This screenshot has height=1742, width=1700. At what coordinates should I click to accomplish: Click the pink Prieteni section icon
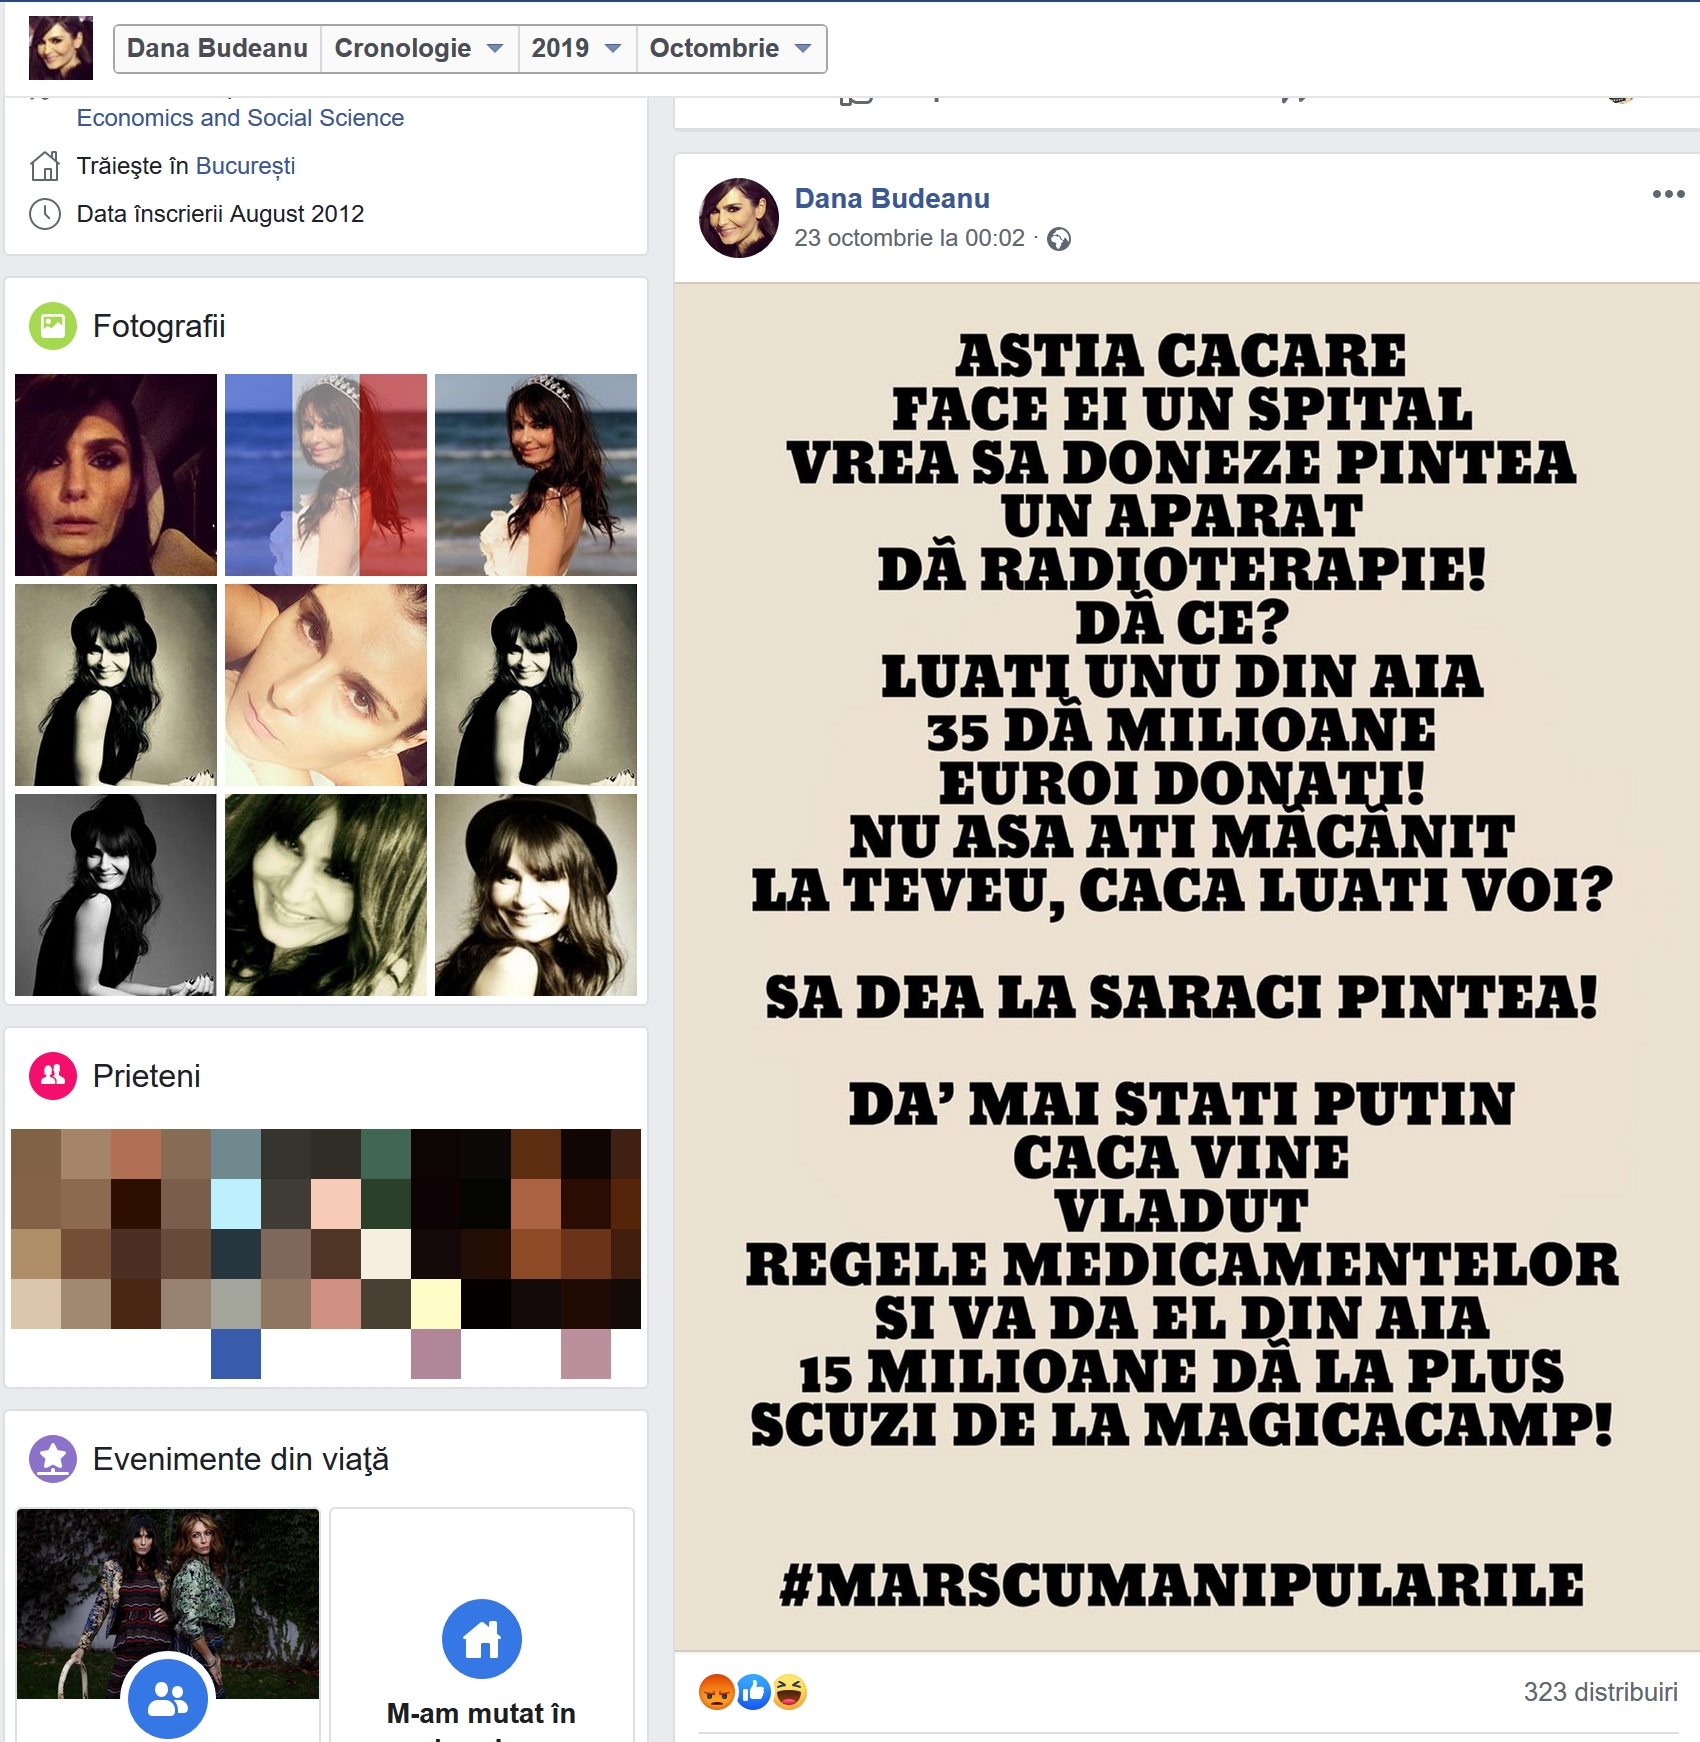53,1076
